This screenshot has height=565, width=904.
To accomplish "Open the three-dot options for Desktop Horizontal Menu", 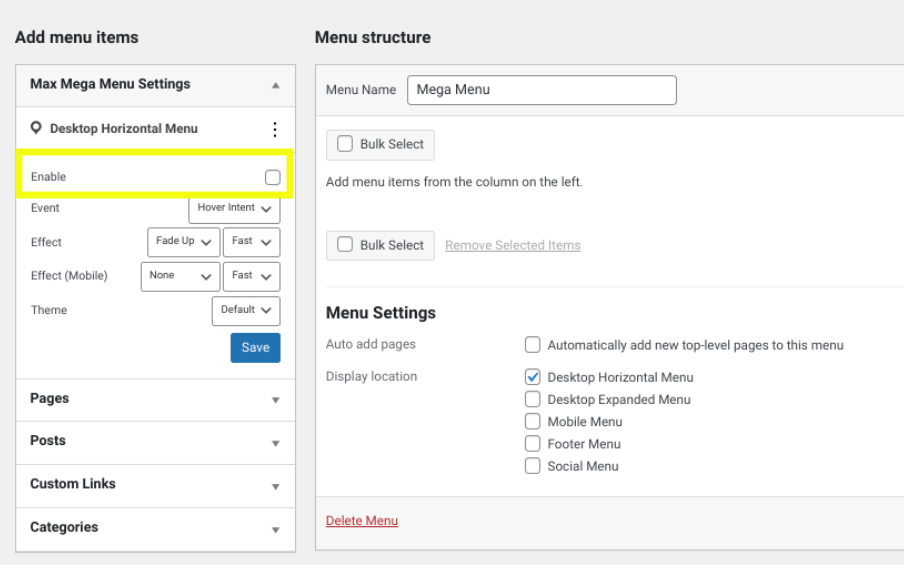I will coord(275,129).
